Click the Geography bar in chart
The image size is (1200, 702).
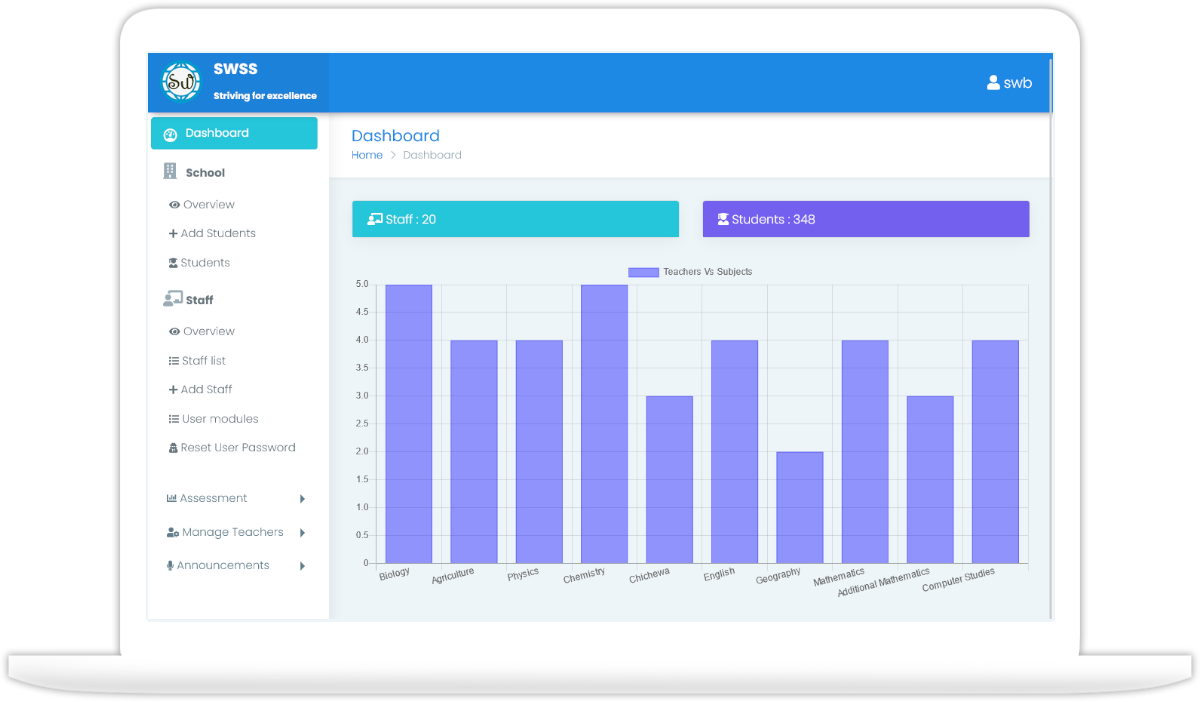(799, 507)
